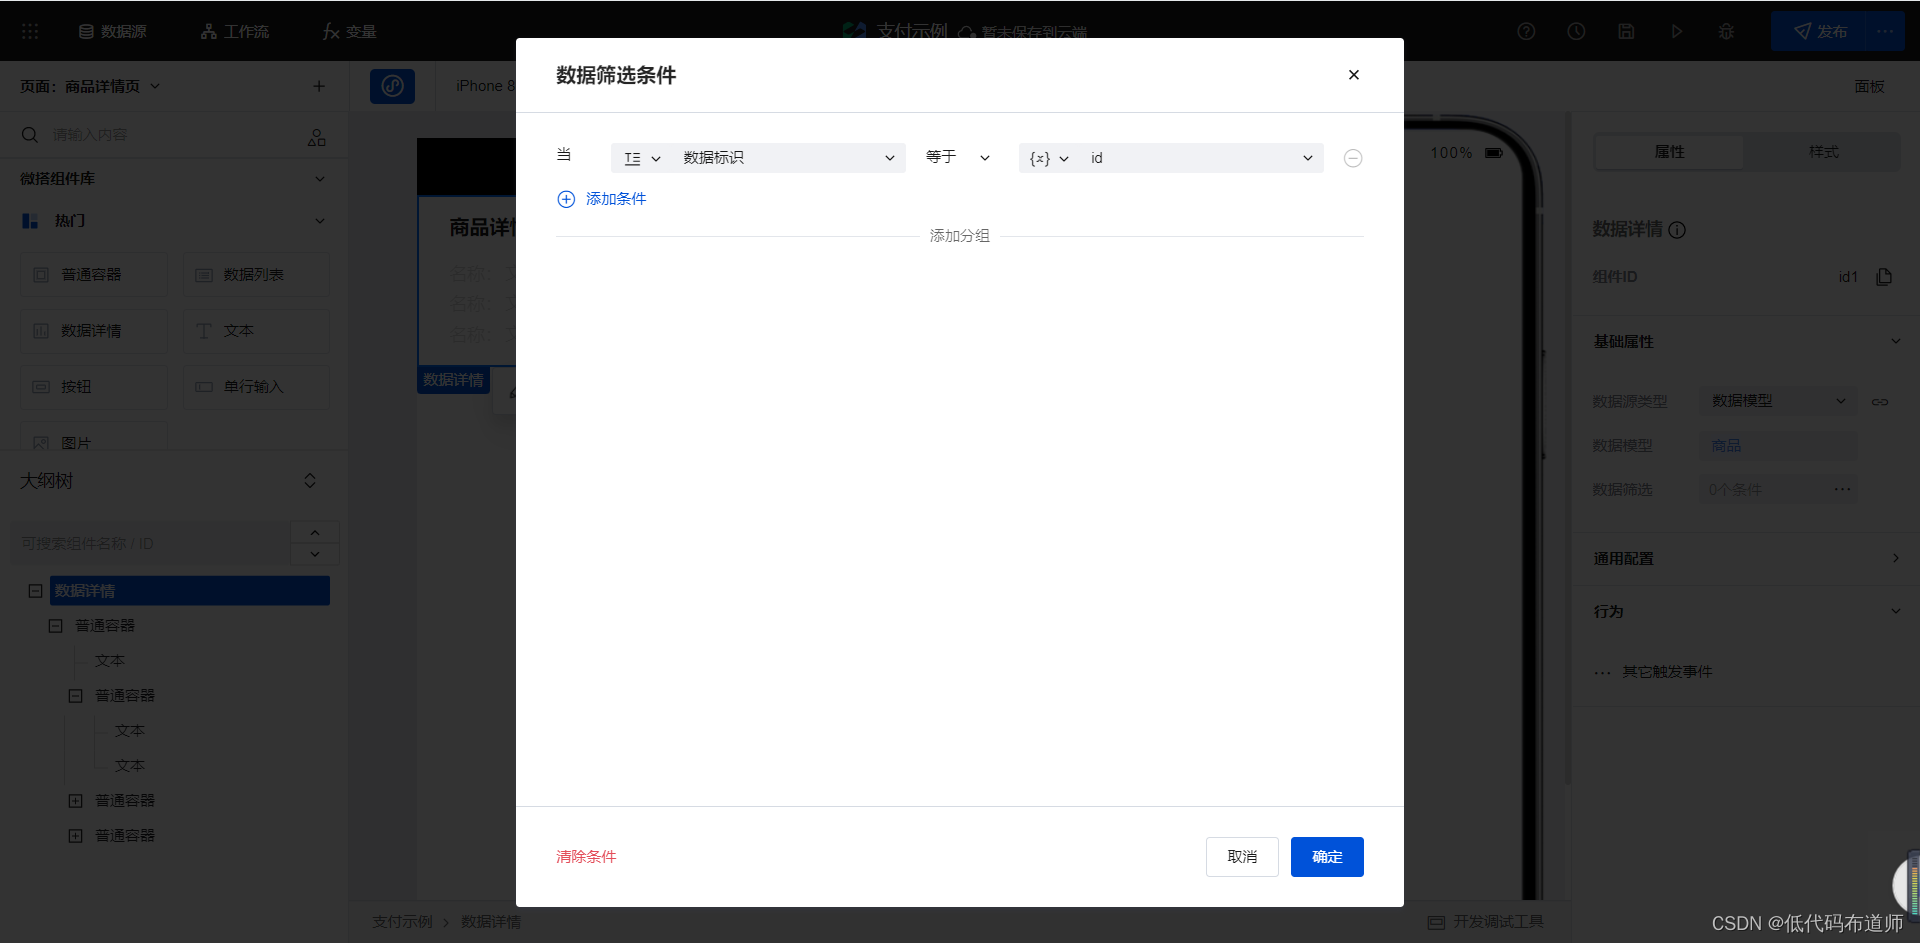The image size is (1920, 943).
Task: Click 其它触发事件 entry
Action: [1667, 672]
